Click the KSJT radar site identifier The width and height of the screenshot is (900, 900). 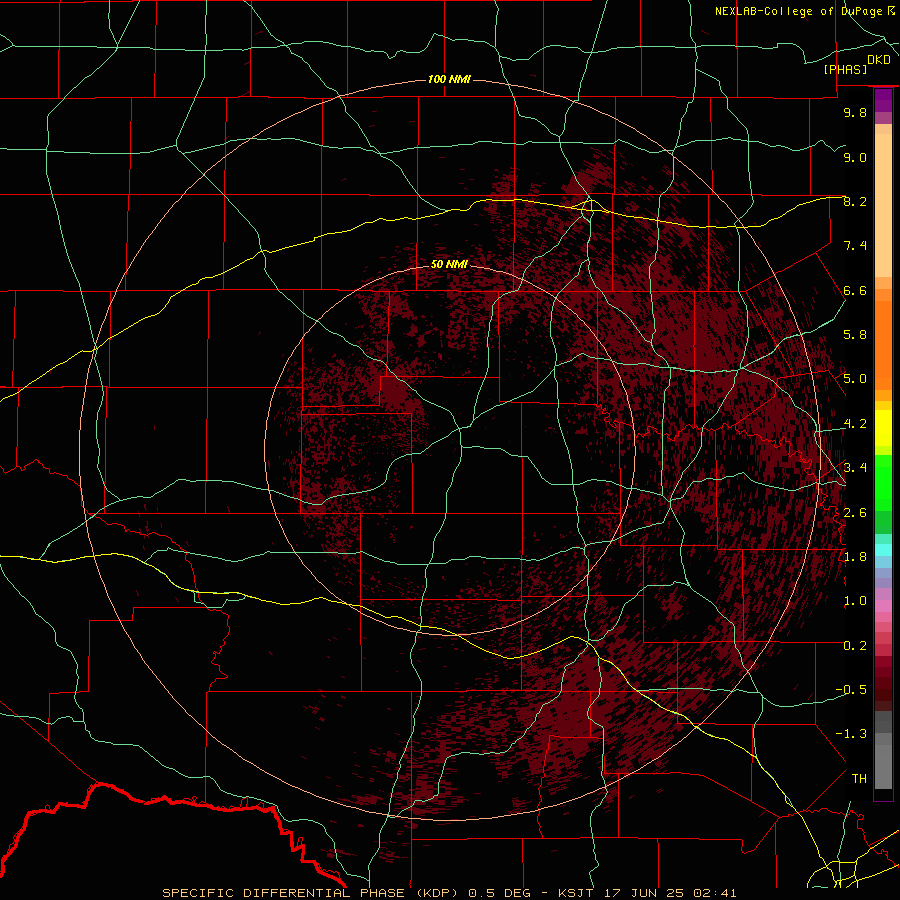(577, 893)
